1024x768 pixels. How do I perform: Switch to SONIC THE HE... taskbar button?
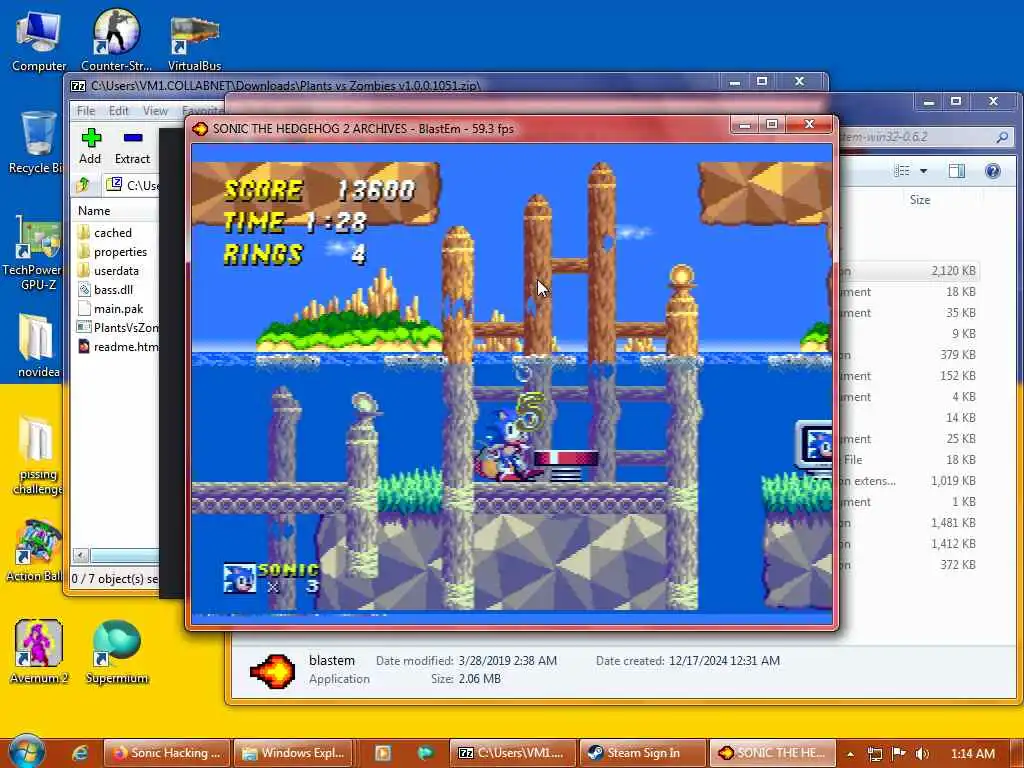(x=772, y=753)
